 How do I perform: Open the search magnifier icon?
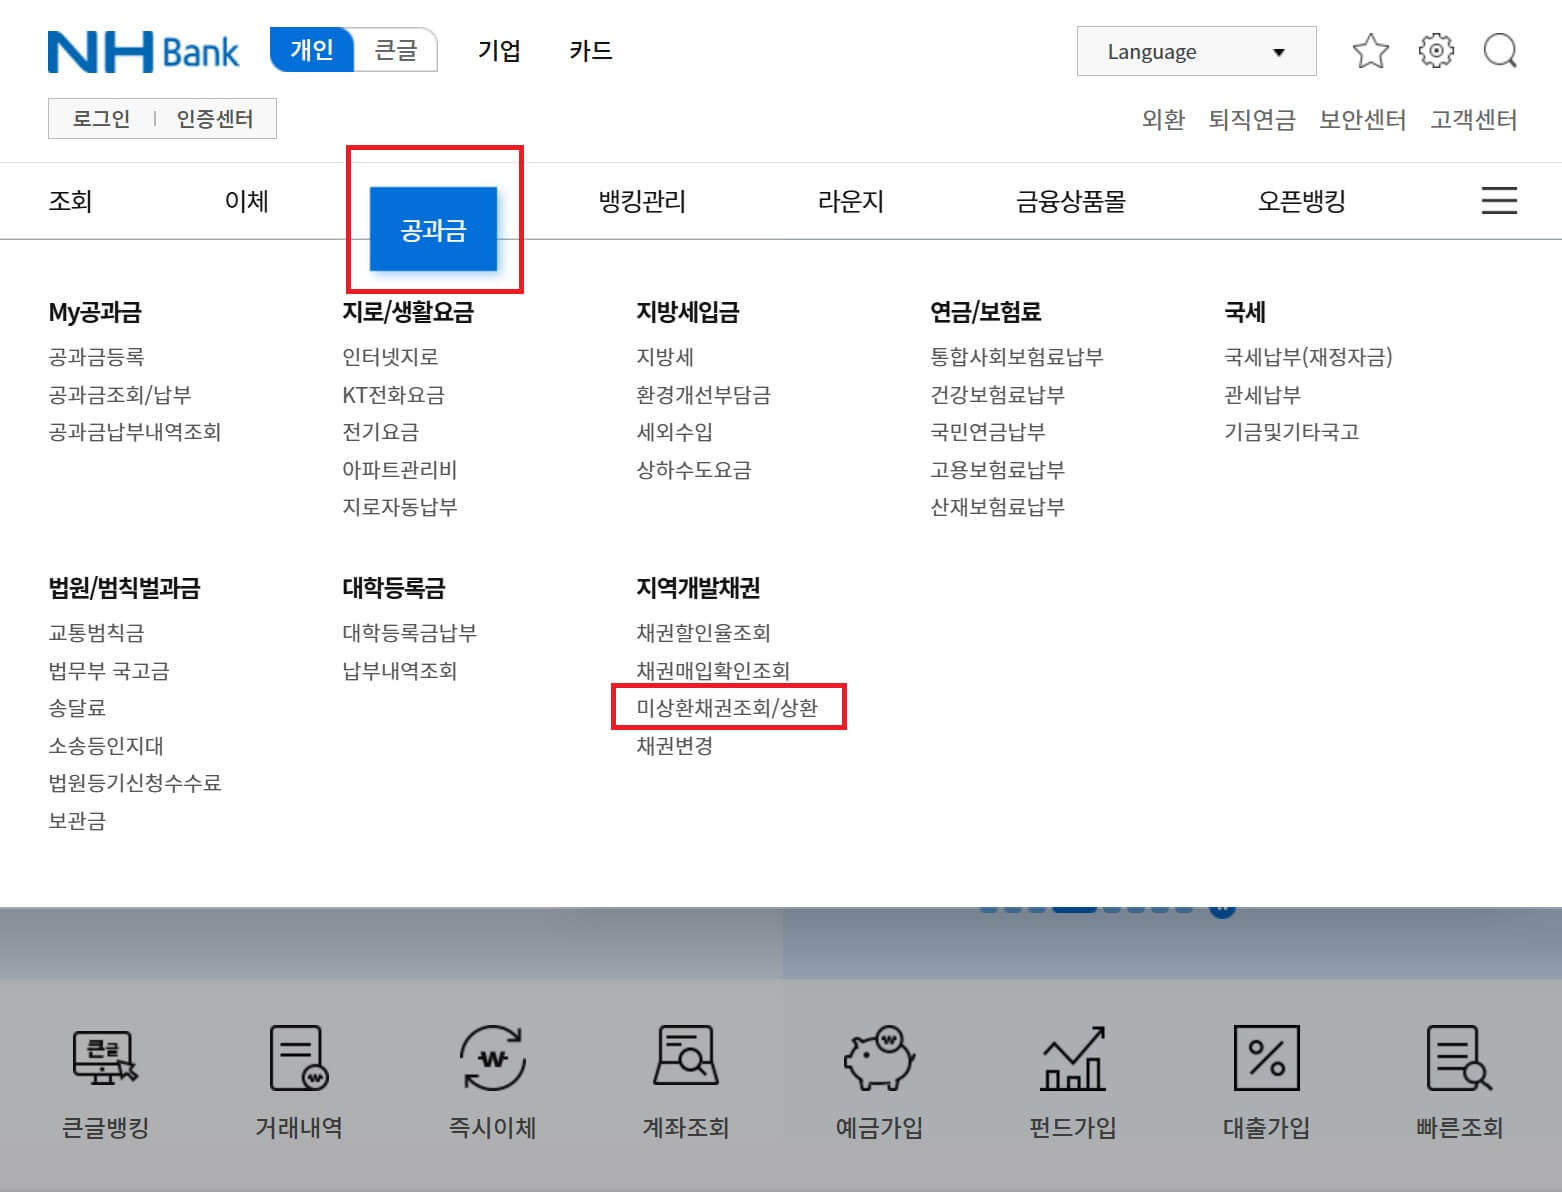(1499, 51)
